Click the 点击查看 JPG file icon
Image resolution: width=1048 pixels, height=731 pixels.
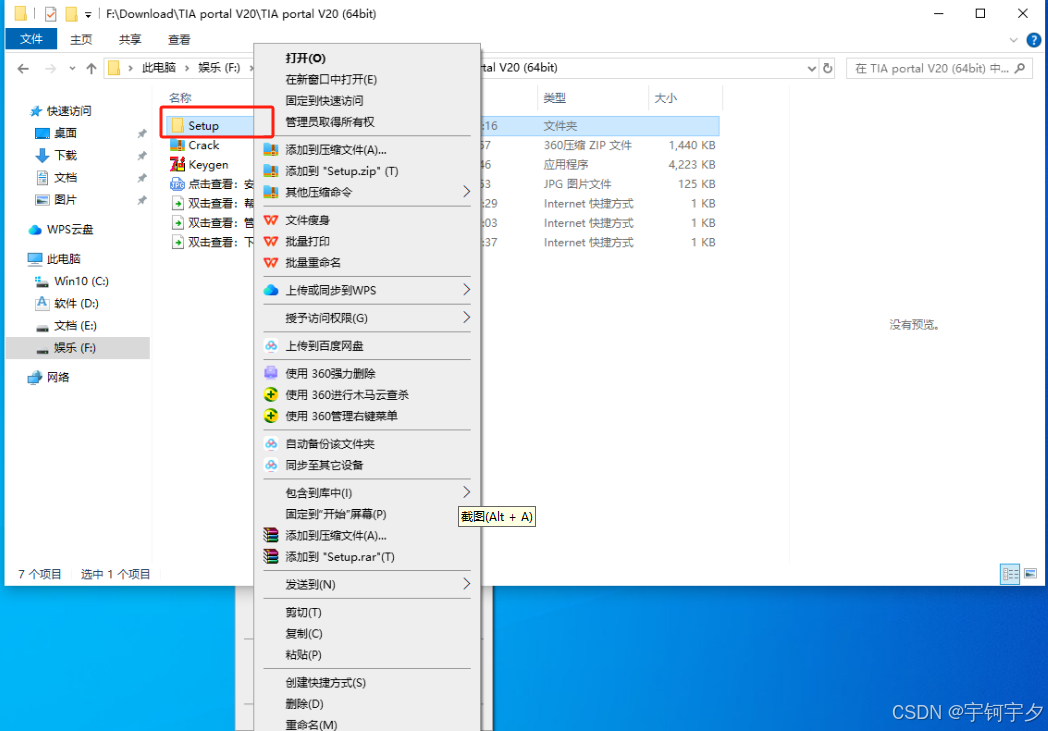pos(177,184)
